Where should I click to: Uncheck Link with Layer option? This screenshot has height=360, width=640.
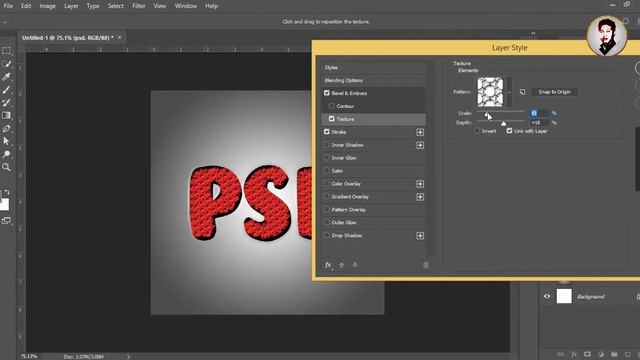(509, 131)
